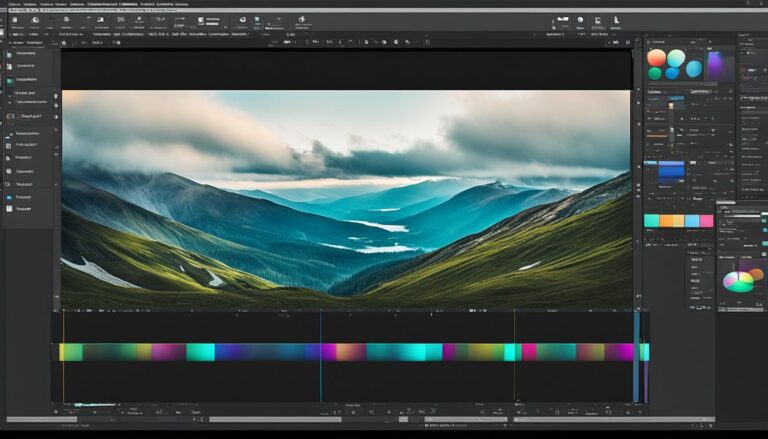Screen dimensions: 768x439
Task: Click the yellow marker line in the timeline
Action: [514, 357]
